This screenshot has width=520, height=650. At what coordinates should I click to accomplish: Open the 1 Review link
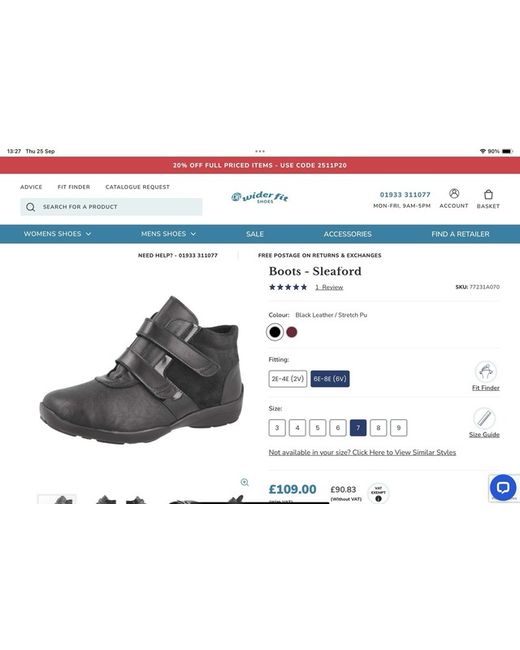pos(329,287)
